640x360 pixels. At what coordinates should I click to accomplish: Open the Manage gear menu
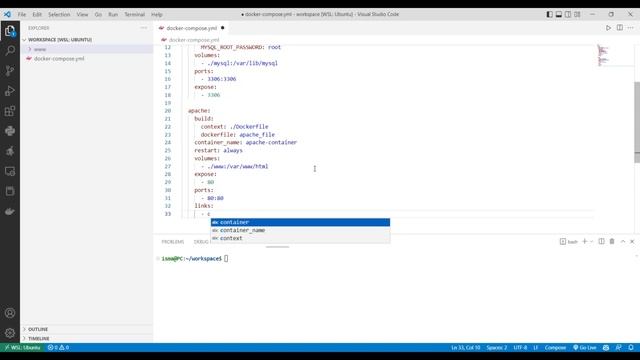pyautogui.click(x=10, y=333)
